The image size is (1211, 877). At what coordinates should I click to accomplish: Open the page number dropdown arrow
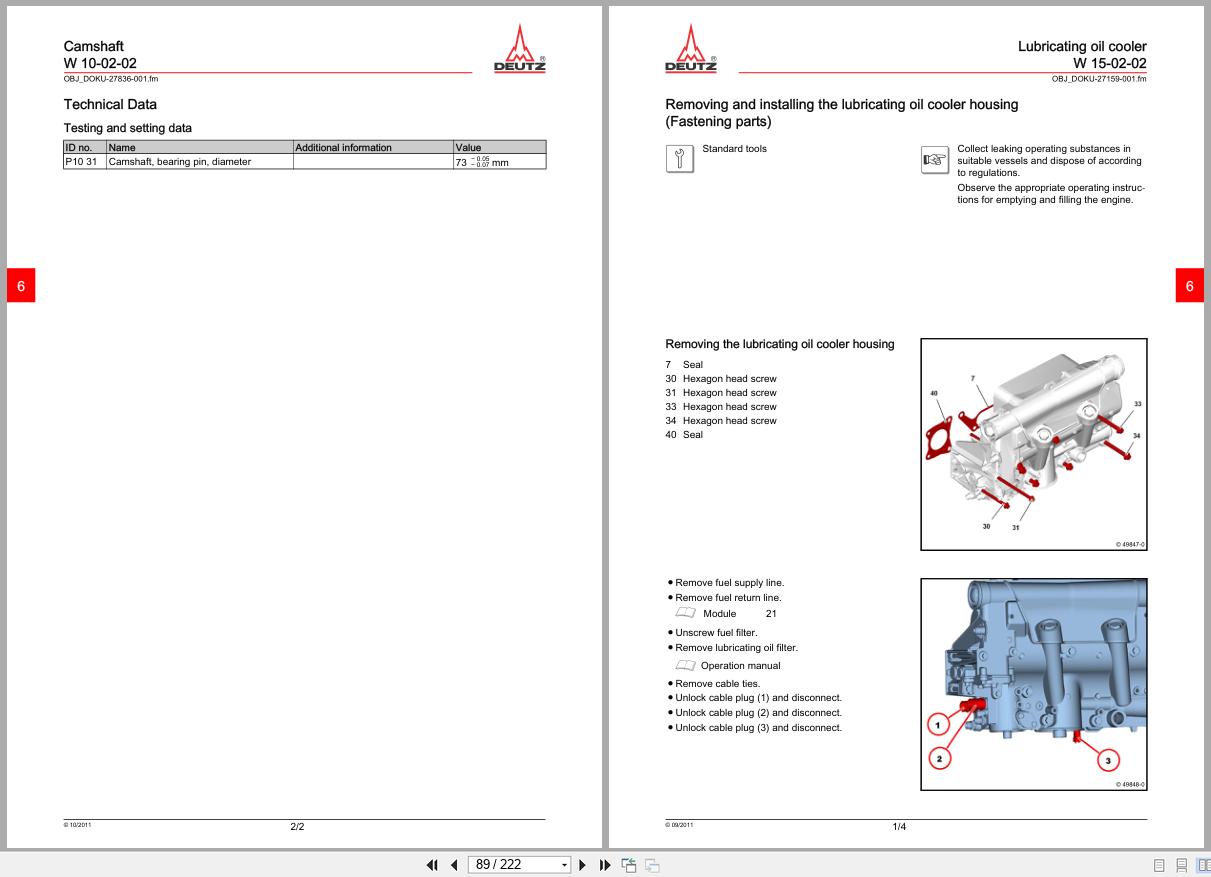point(564,864)
